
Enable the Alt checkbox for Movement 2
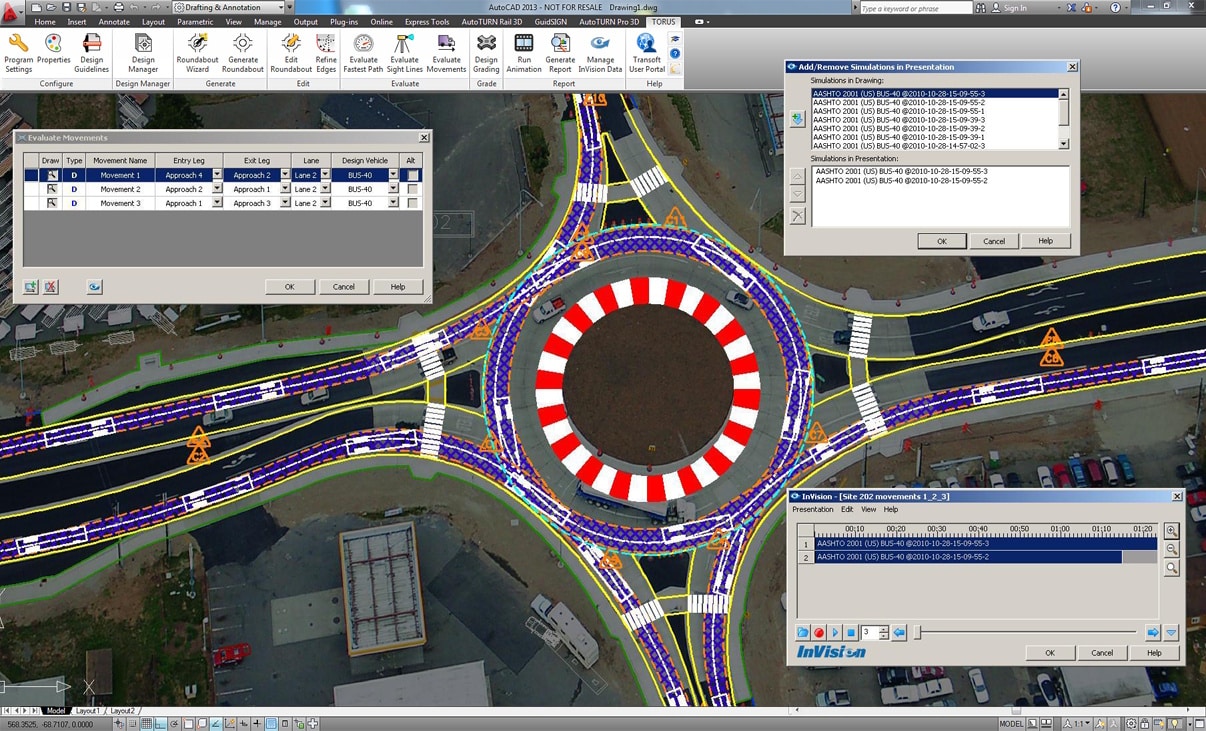412,189
